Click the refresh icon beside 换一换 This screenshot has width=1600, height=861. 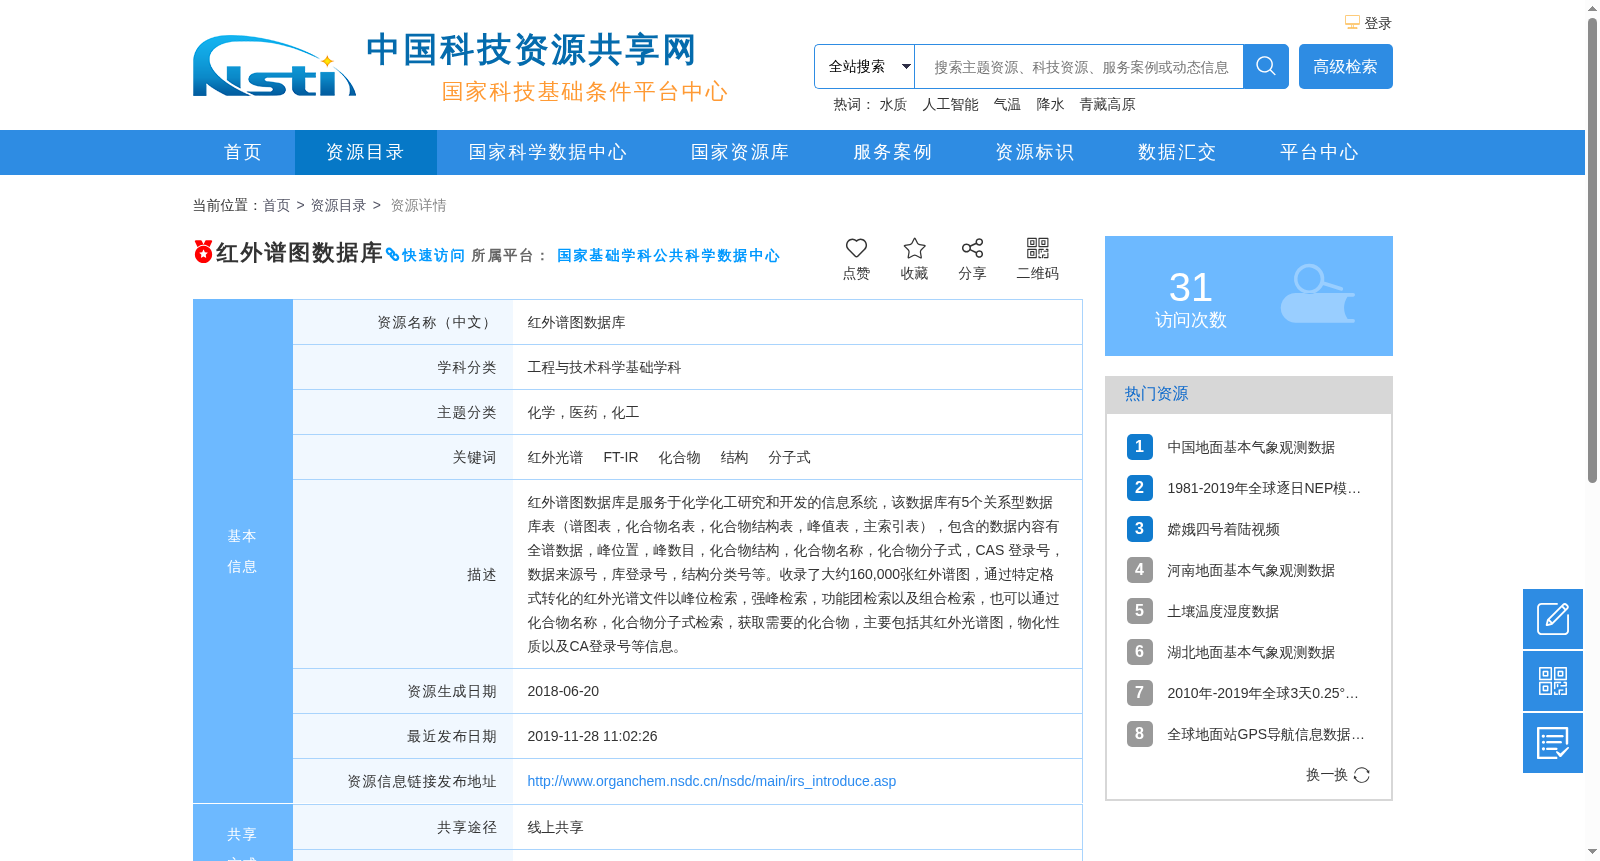pos(1362,775)
